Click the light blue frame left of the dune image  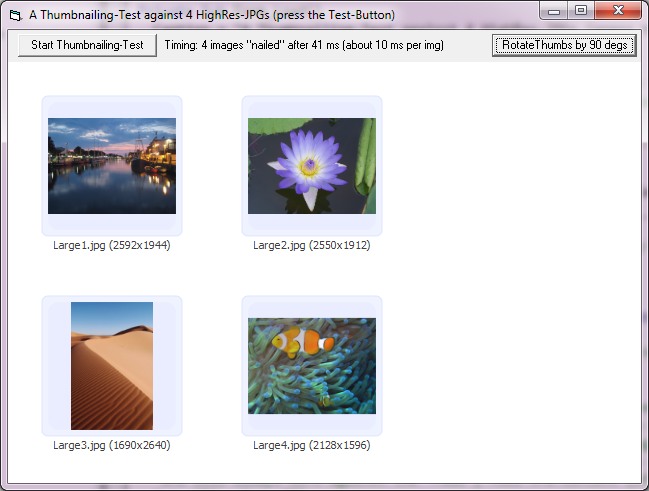pyautogui.click(x=57, y=365)
